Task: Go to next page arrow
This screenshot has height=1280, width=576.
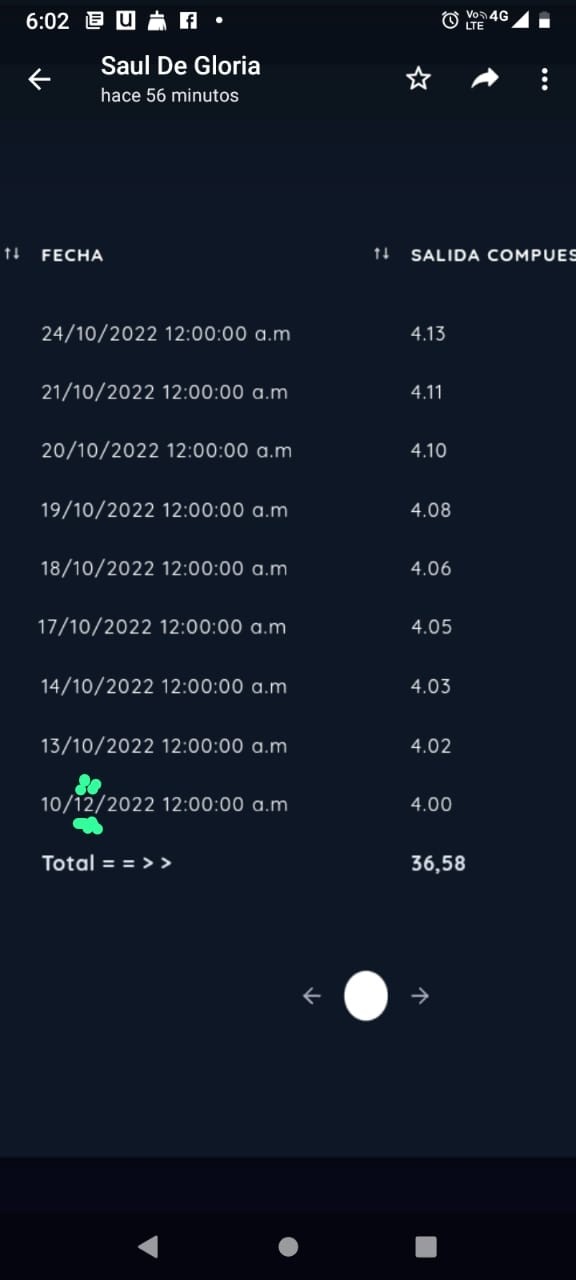Action: coord(420,995)
